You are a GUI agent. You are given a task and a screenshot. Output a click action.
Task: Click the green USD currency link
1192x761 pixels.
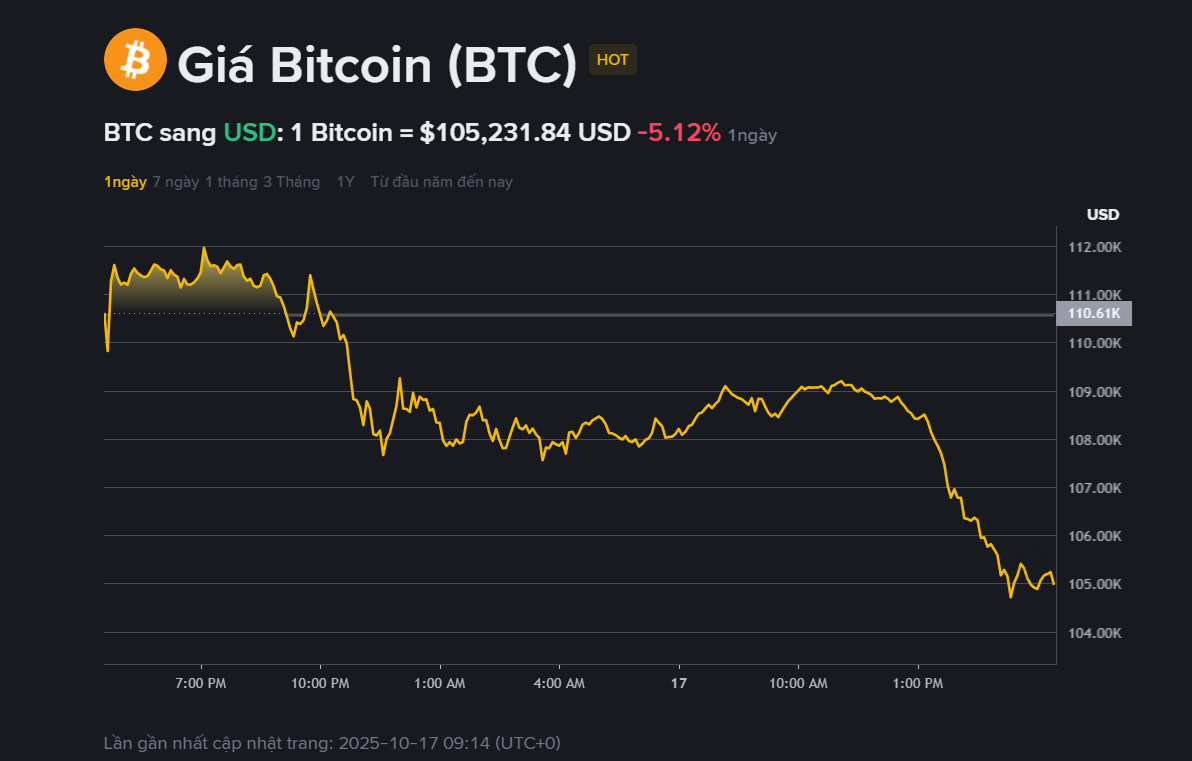(x=249, y=132)
